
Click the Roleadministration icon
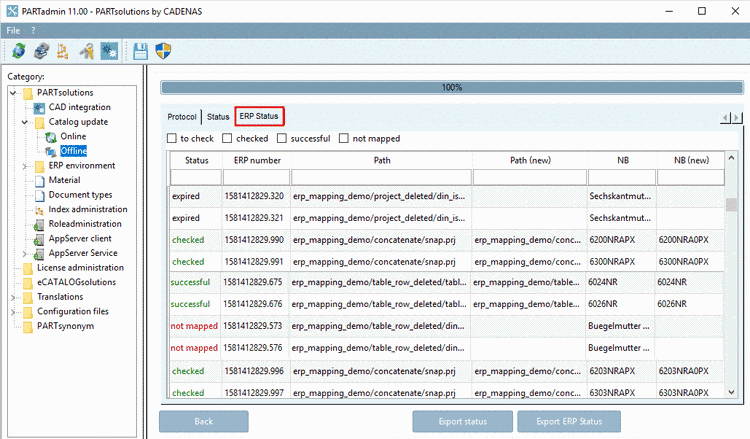[x=39, y=225]
